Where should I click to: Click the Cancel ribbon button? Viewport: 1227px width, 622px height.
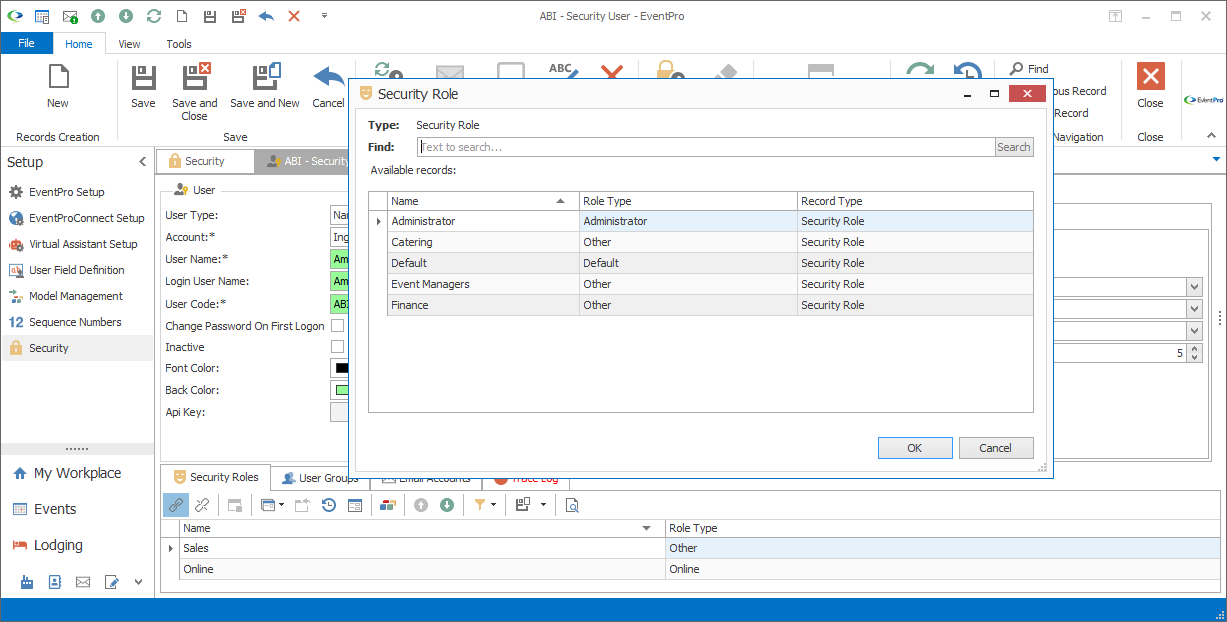(328, 86)
